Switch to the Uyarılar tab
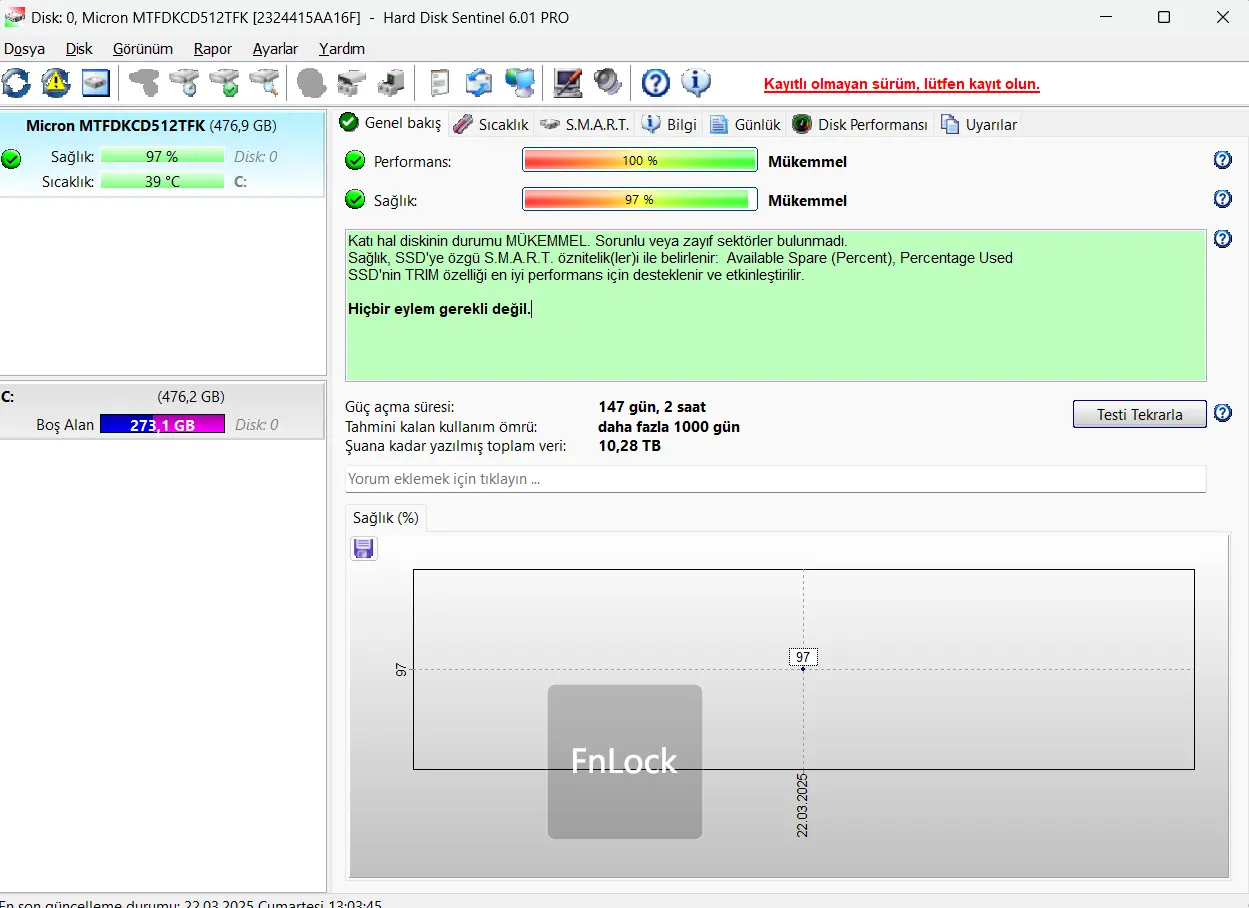 point(980,124)
